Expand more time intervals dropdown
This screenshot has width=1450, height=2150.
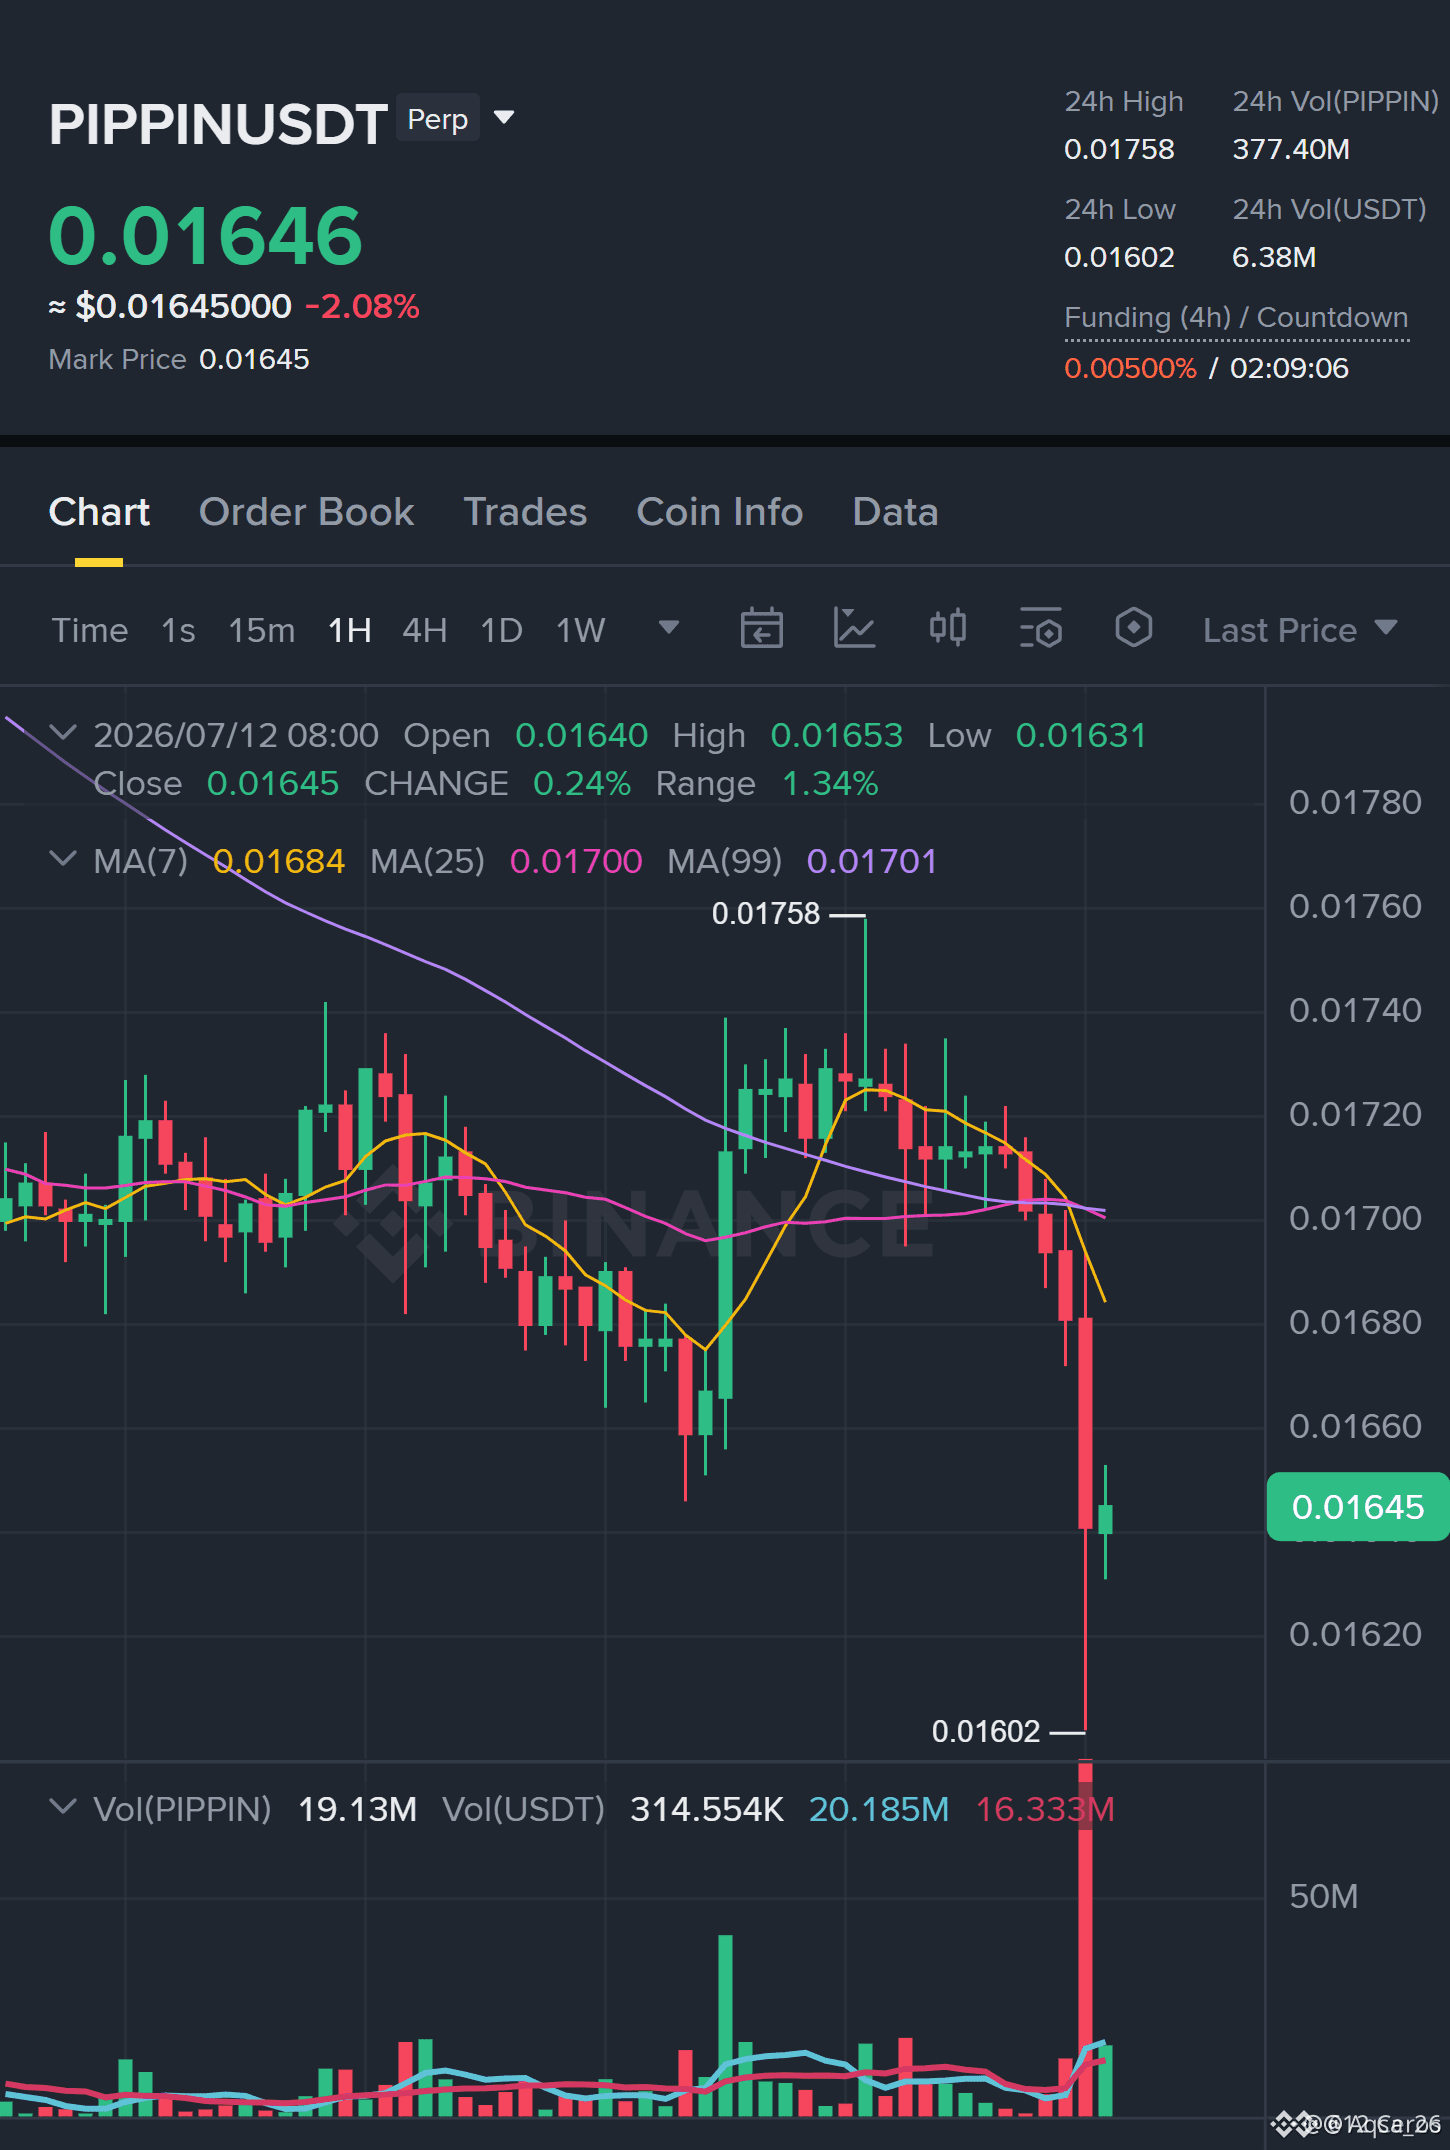(x=669, y=628)
